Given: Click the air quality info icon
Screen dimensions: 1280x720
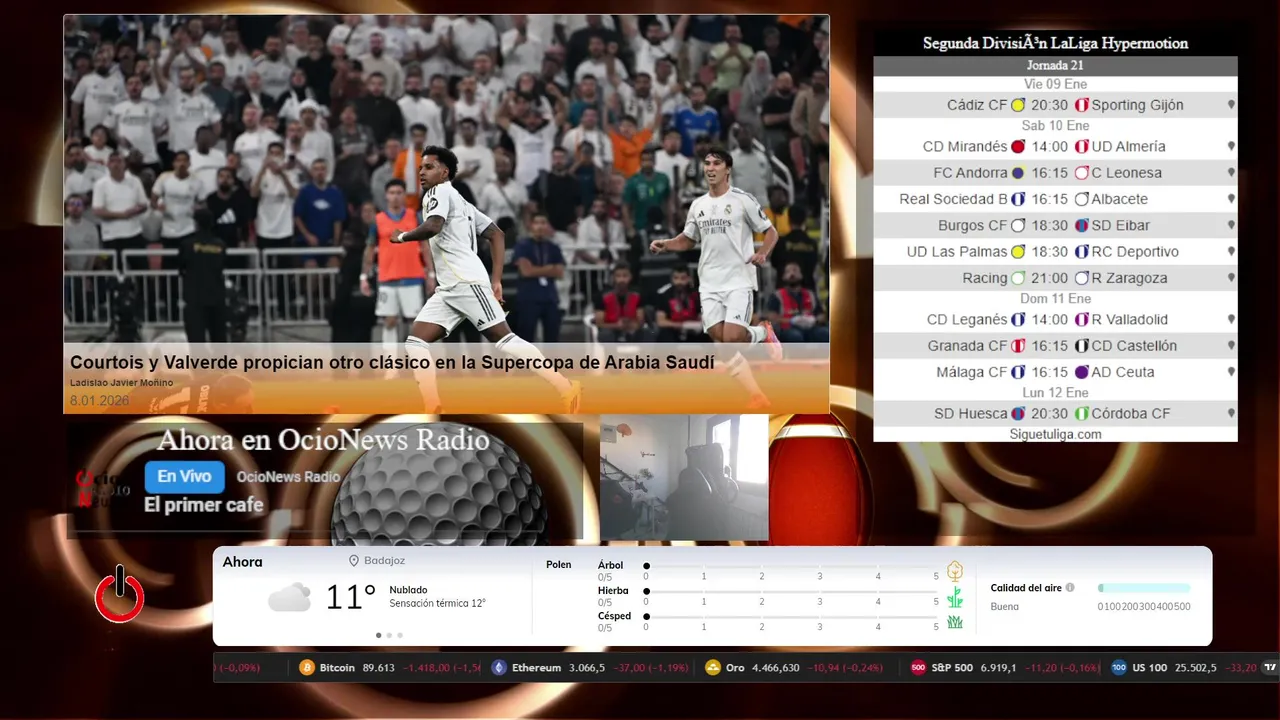Looking at the screenshot, I should [x=1070, y=588].
